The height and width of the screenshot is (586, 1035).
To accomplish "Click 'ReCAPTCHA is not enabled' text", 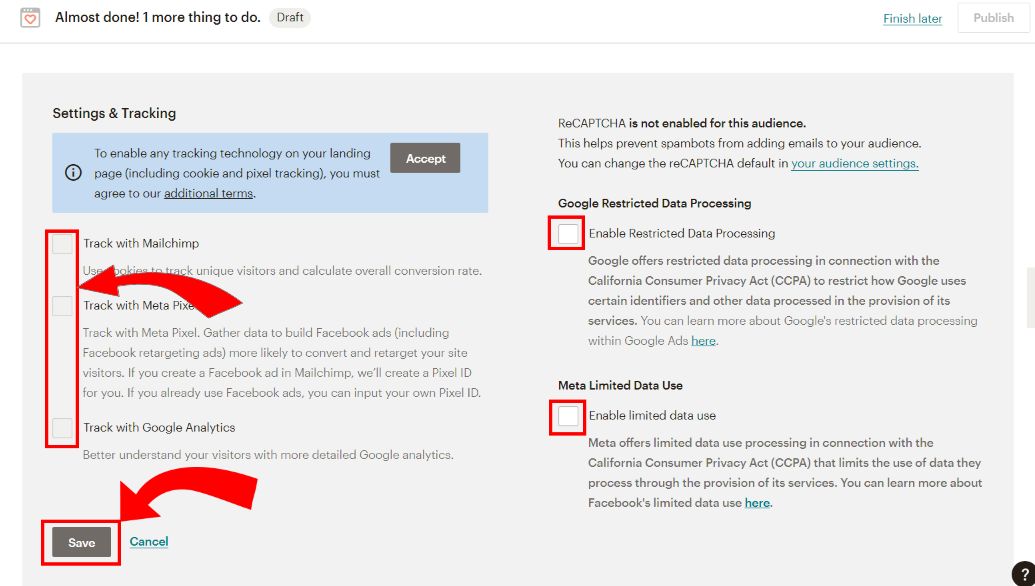I will click(x=682, y=123).
